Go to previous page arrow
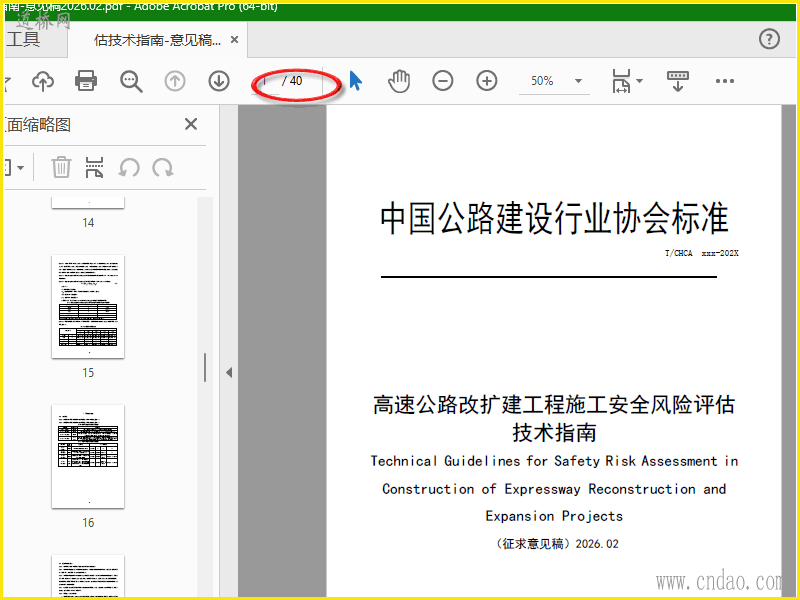The width and height of the screenshot is (800, 600). (x=175, y=81)
